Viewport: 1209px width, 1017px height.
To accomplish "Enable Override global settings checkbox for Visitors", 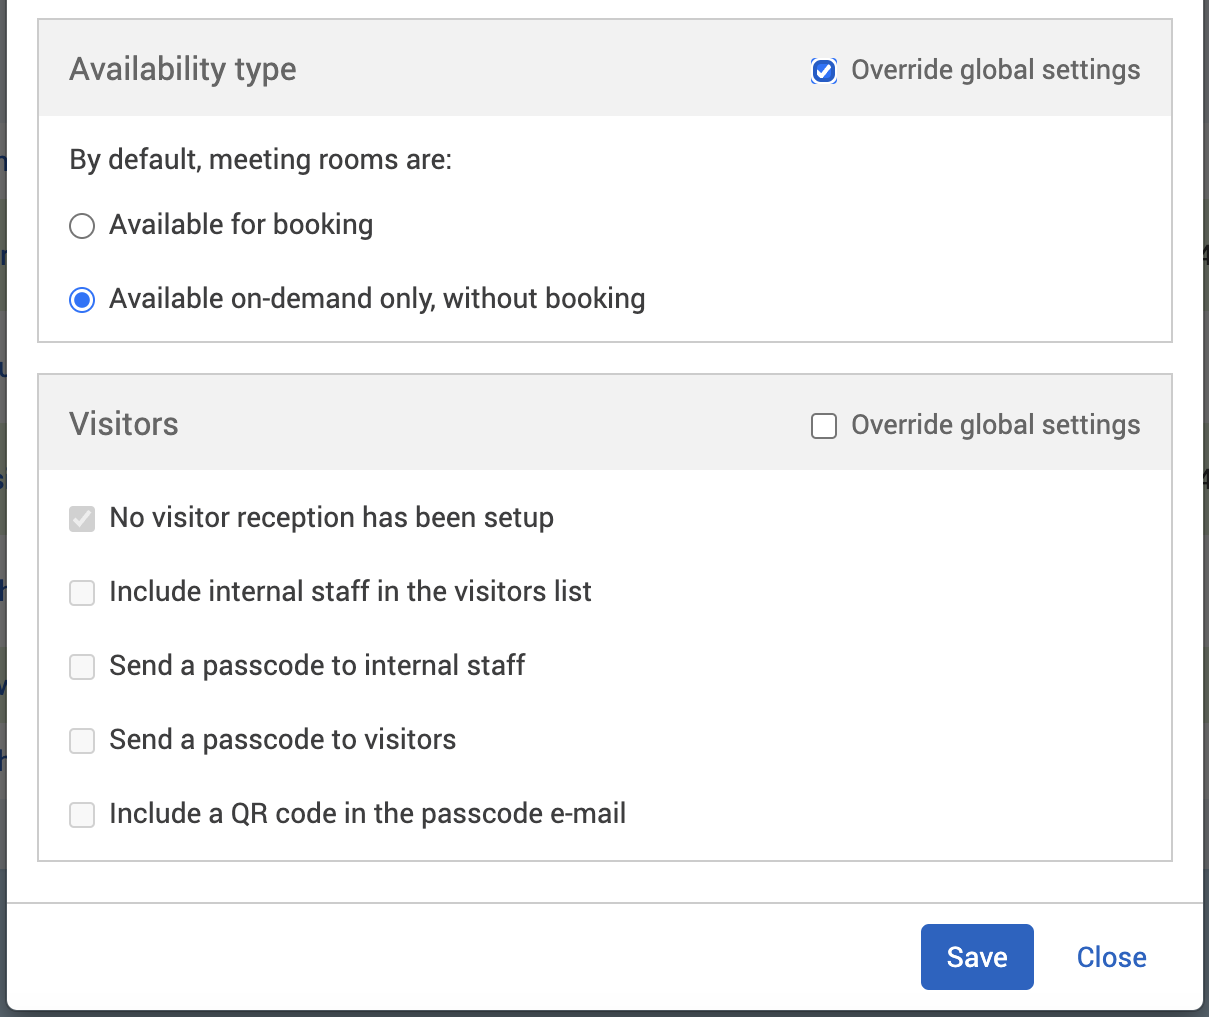I will [824, 426].
